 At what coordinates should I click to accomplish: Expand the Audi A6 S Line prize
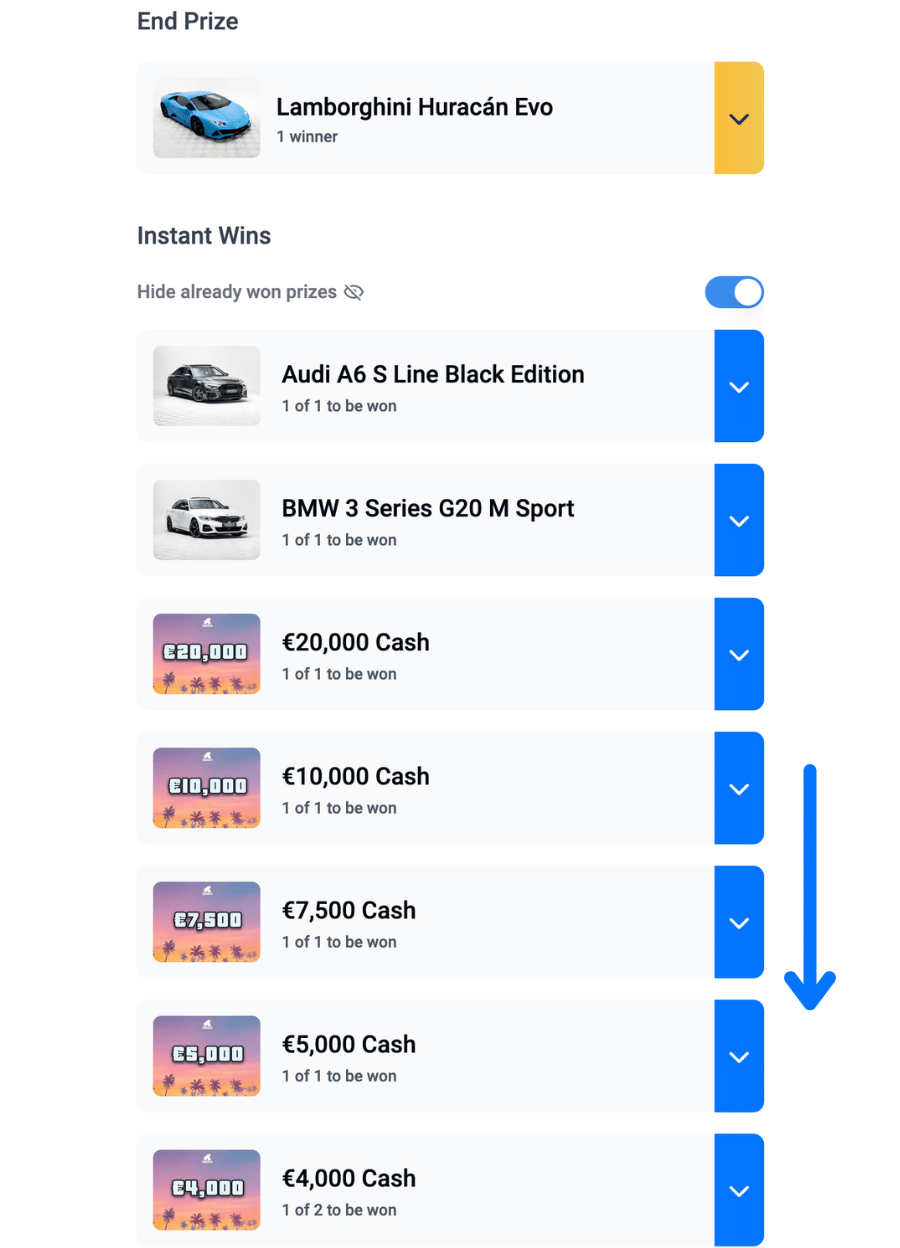(739, 387)
